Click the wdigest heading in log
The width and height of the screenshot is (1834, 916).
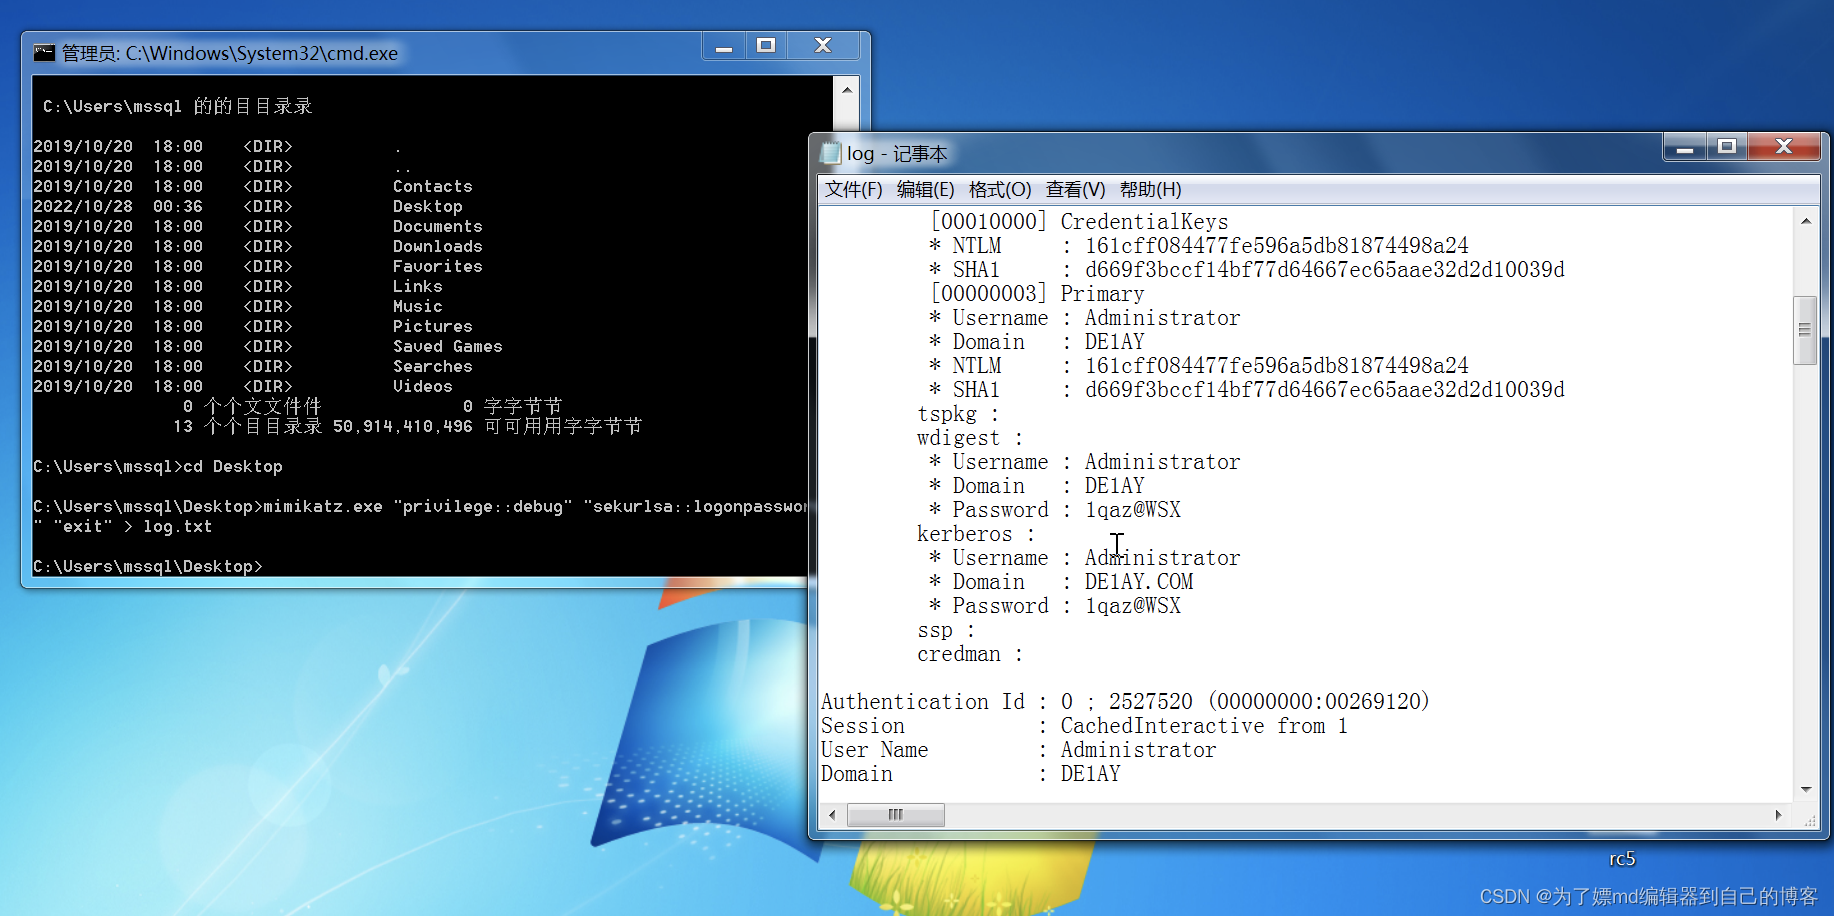970,438
